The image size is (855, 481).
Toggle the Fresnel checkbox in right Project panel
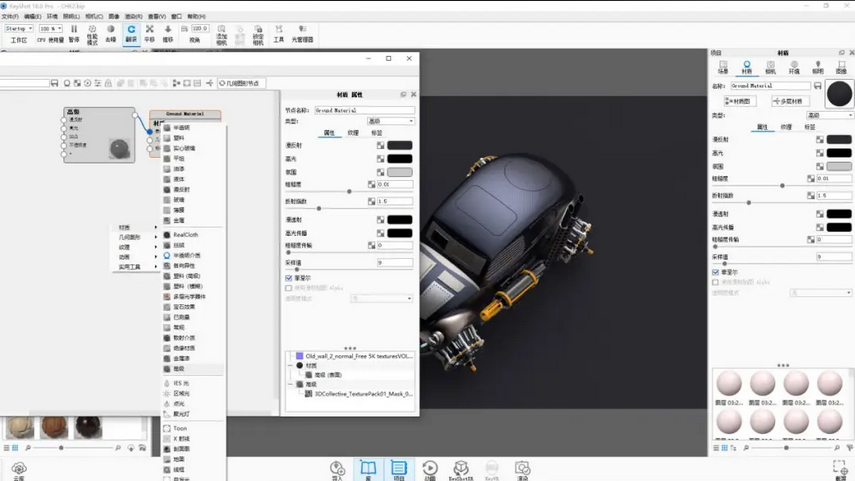pyautogui.click(x=716, y=272)
